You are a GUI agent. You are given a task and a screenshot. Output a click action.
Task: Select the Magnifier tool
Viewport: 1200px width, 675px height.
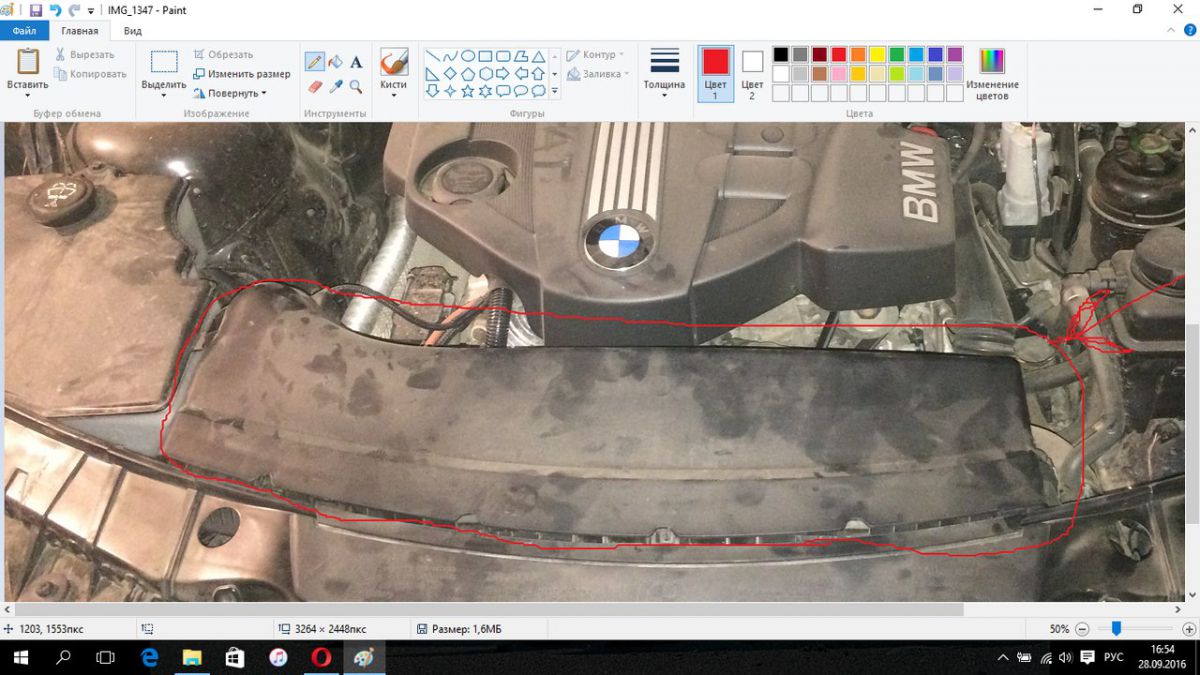356,87
